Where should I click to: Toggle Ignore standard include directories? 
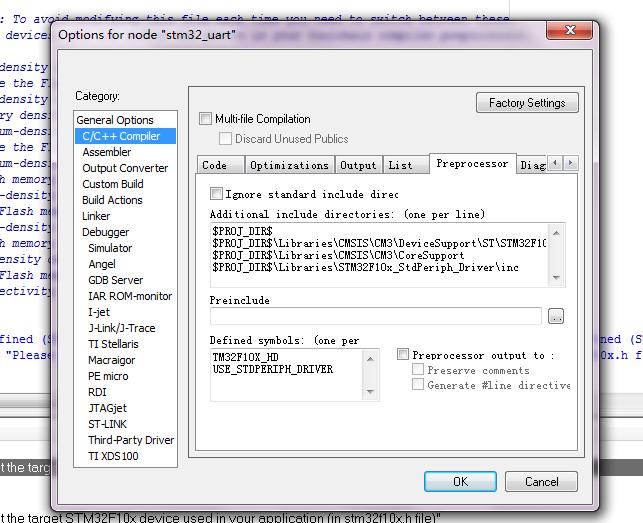(x=216, y=194)
